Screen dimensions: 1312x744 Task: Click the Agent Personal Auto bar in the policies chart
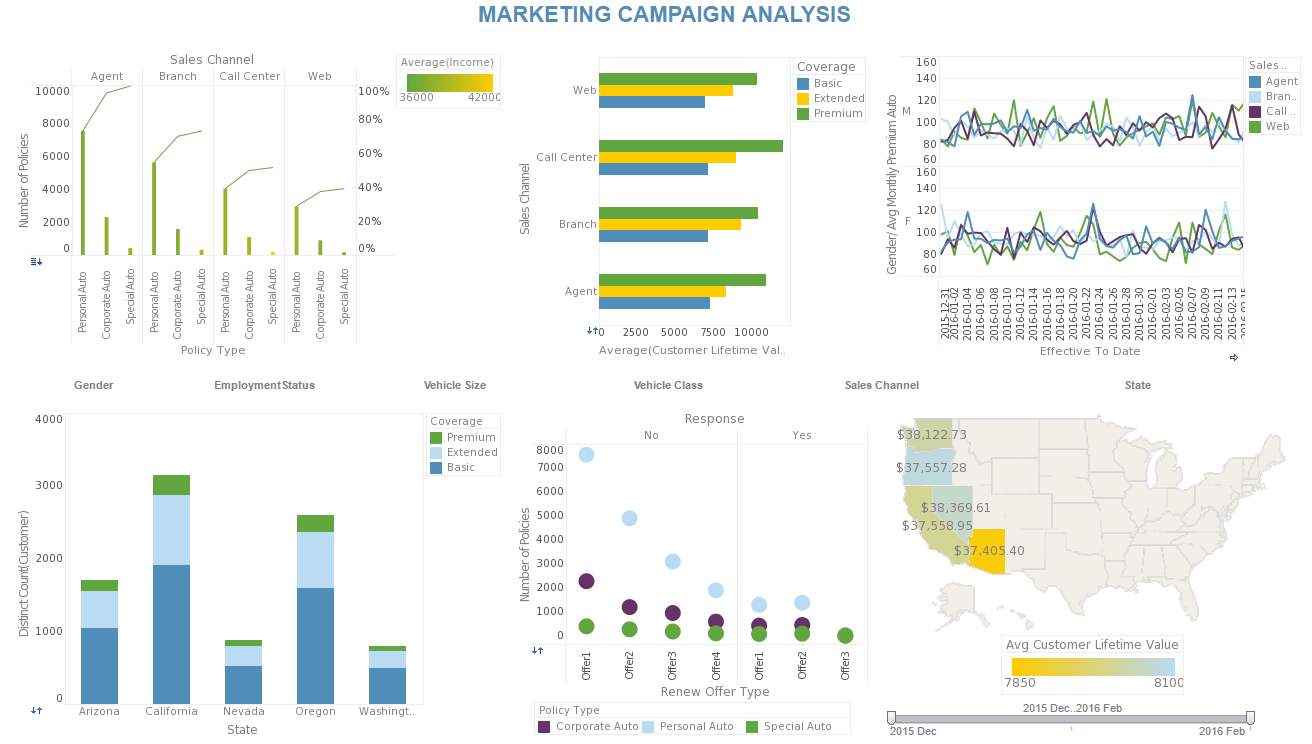[83, 193]
